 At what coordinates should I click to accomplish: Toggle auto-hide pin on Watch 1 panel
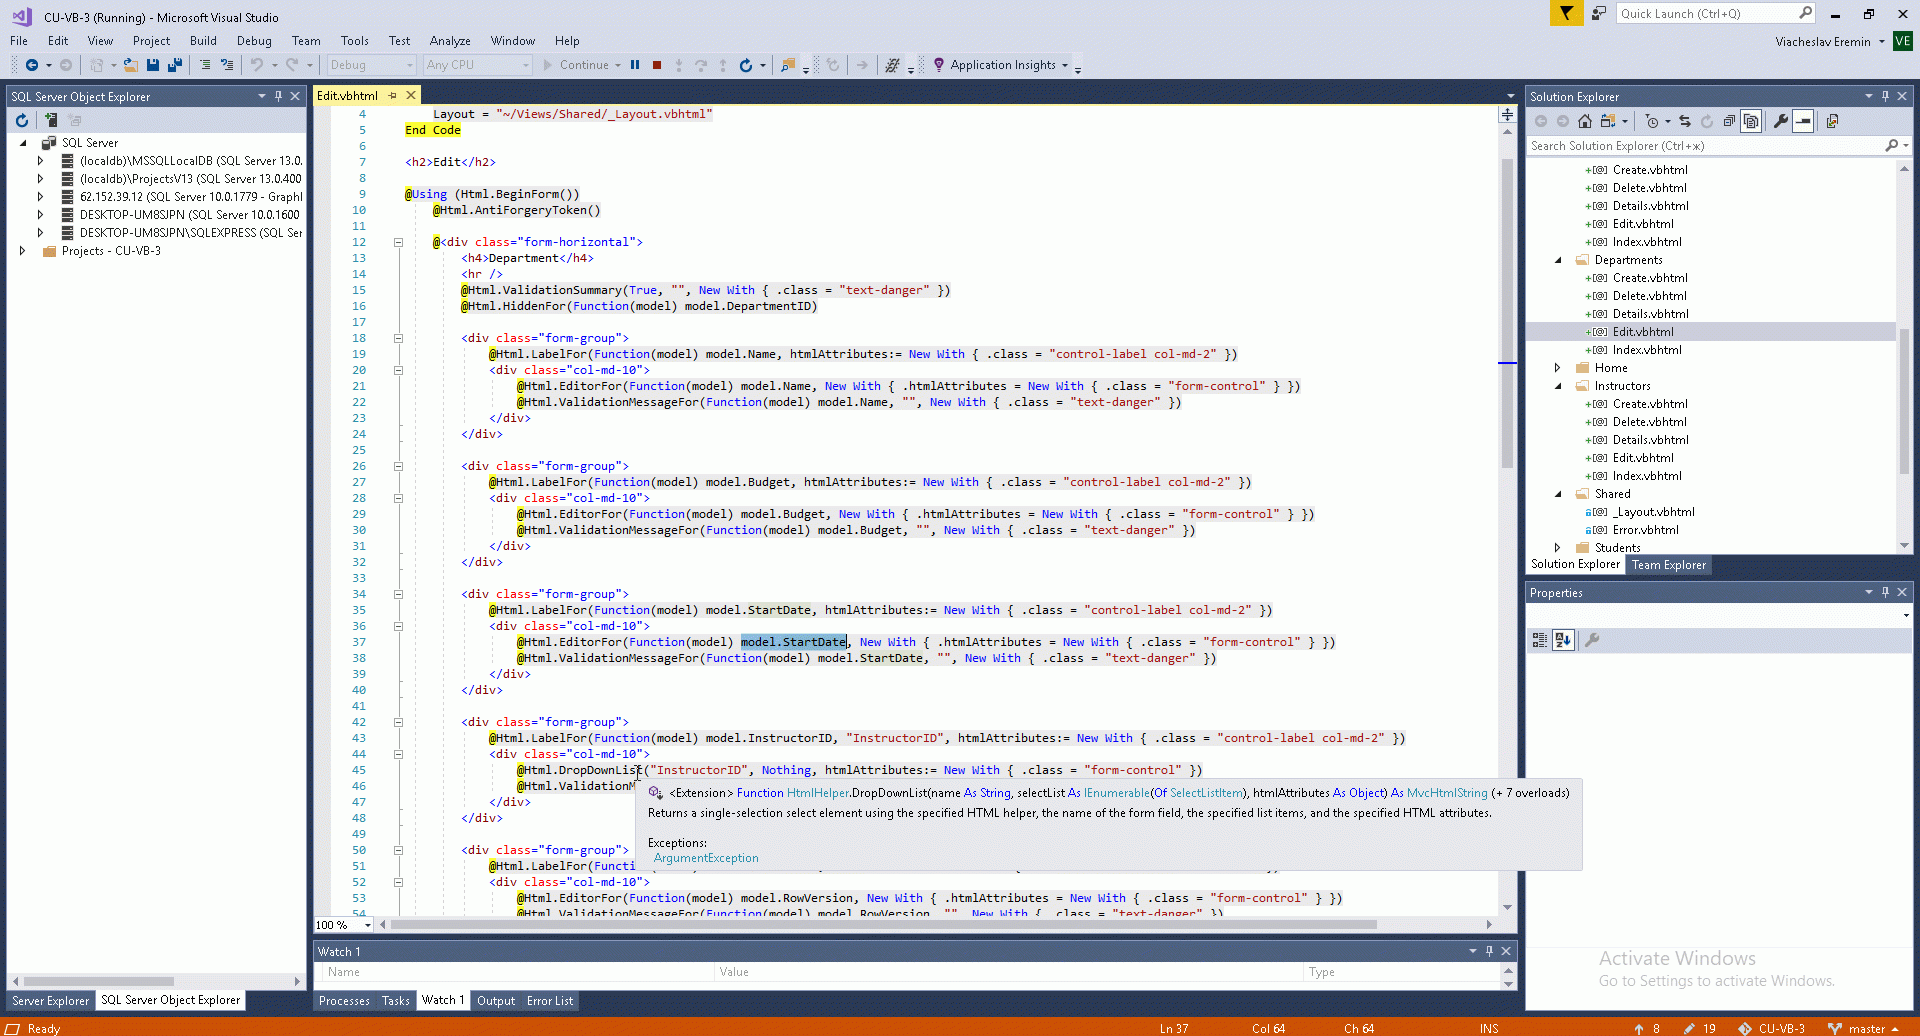click(1489, 951)
